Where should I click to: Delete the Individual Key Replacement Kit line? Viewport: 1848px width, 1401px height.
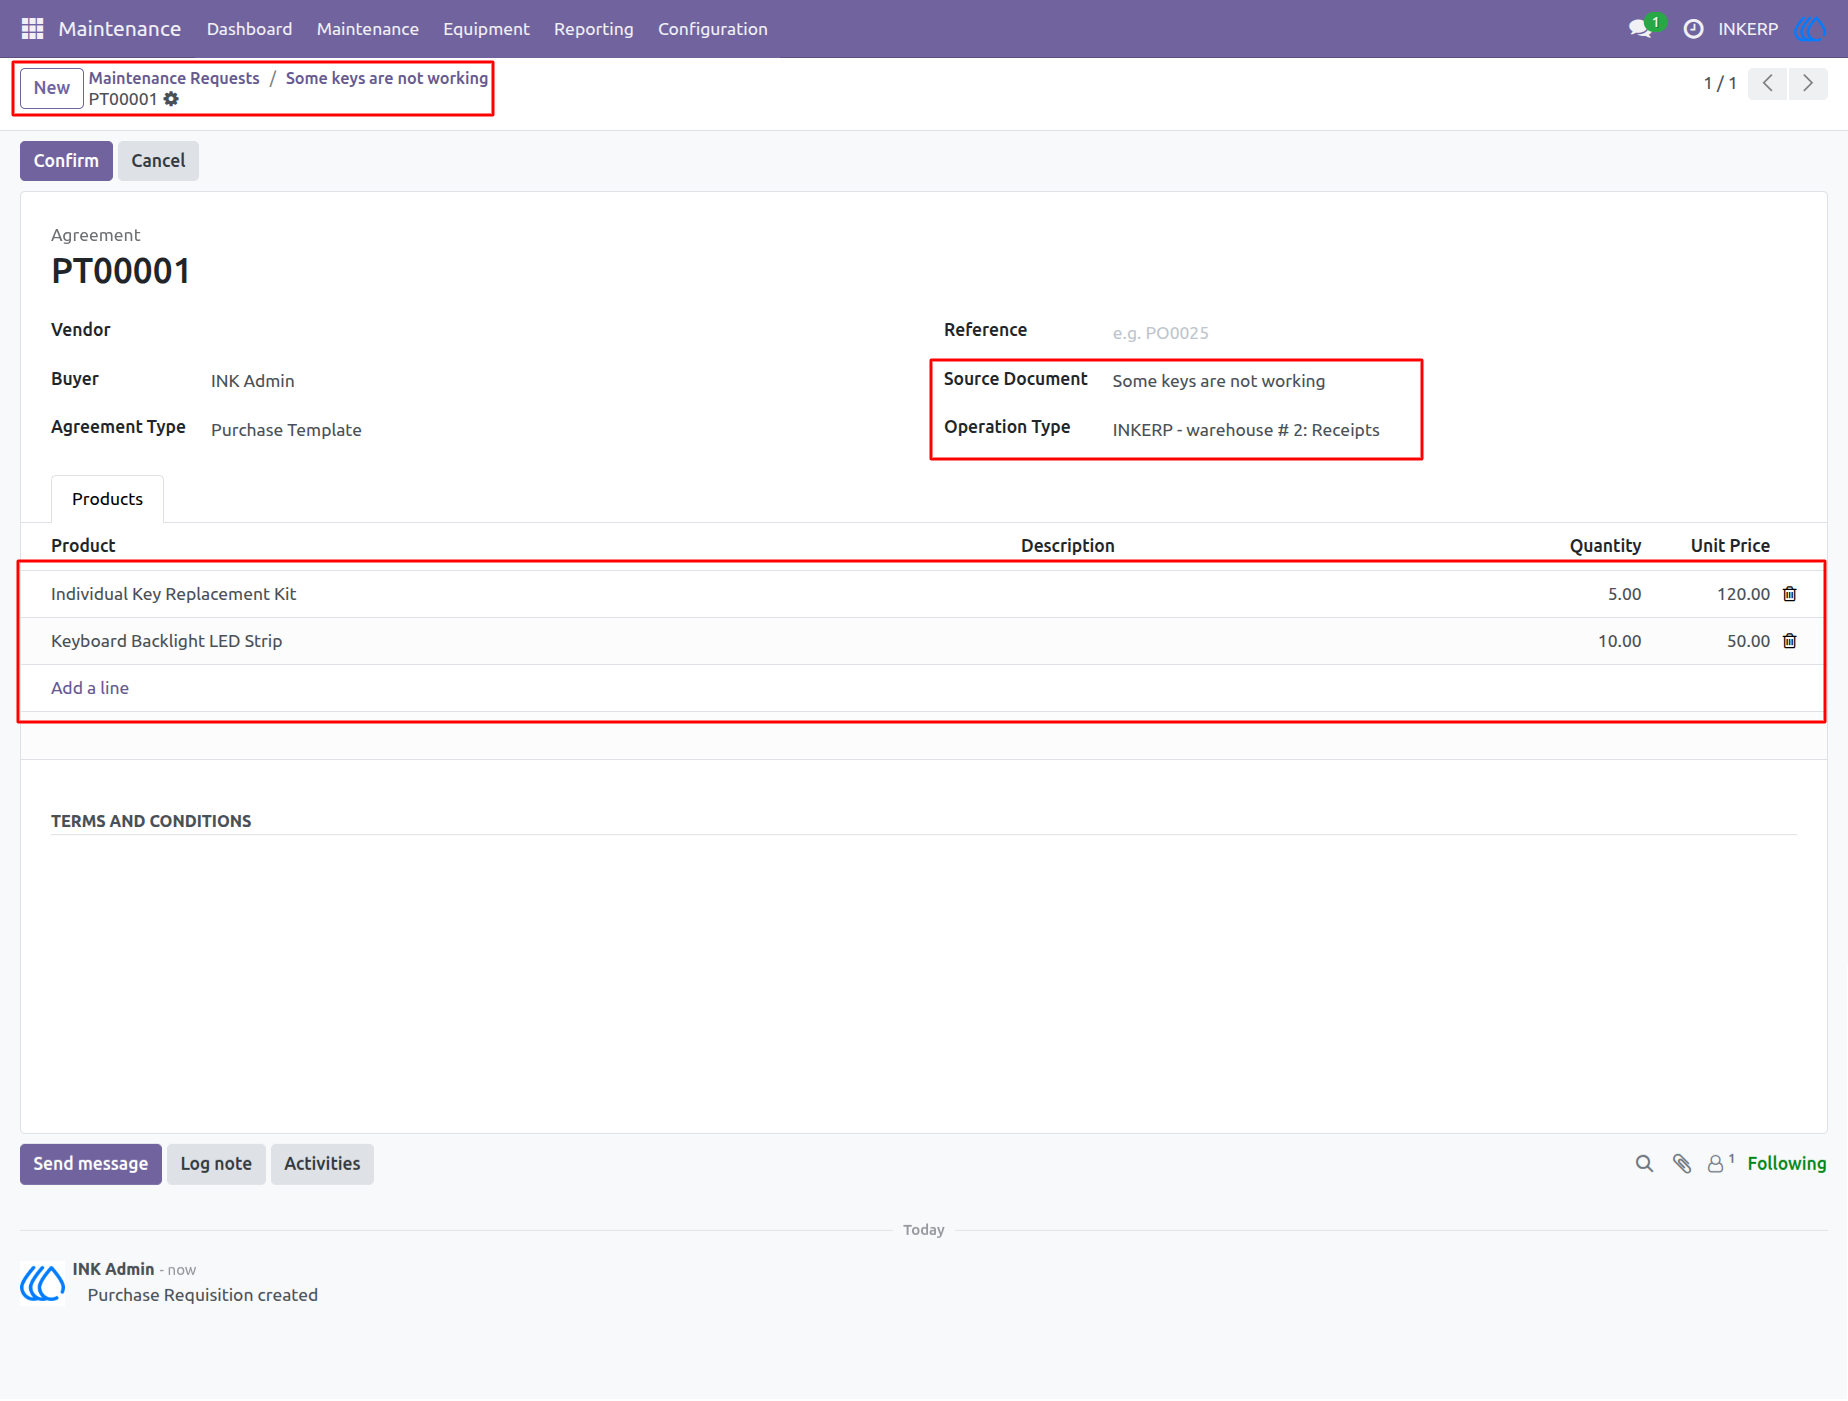[1790, 594]
